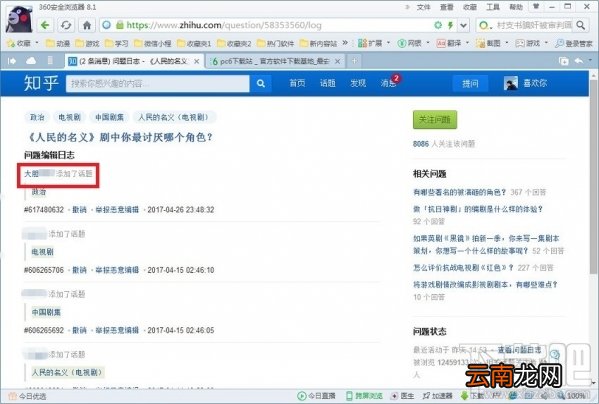599x404 pixels.
Task: Click the browser search engine box
Action: pos(532,25)
